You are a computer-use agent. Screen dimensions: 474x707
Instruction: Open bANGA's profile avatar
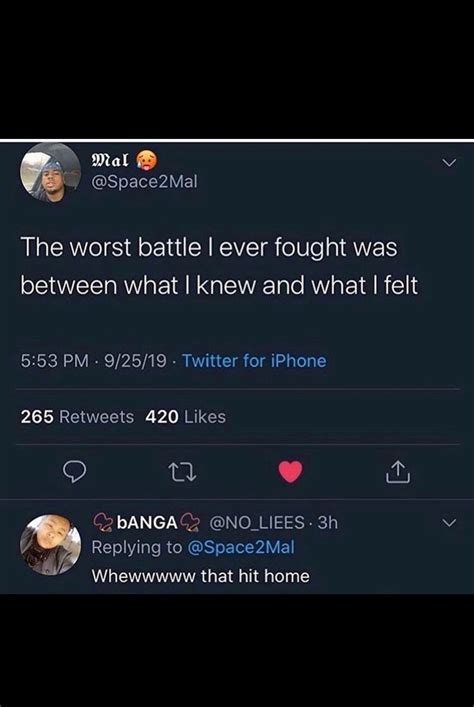pos(51,545)
